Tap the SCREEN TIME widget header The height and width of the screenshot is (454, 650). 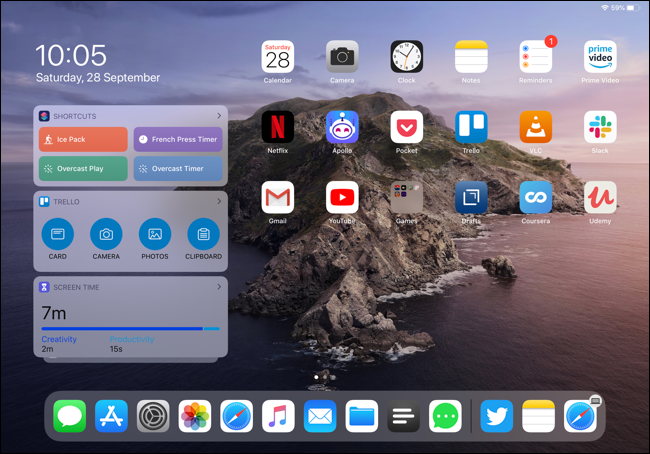76,287
